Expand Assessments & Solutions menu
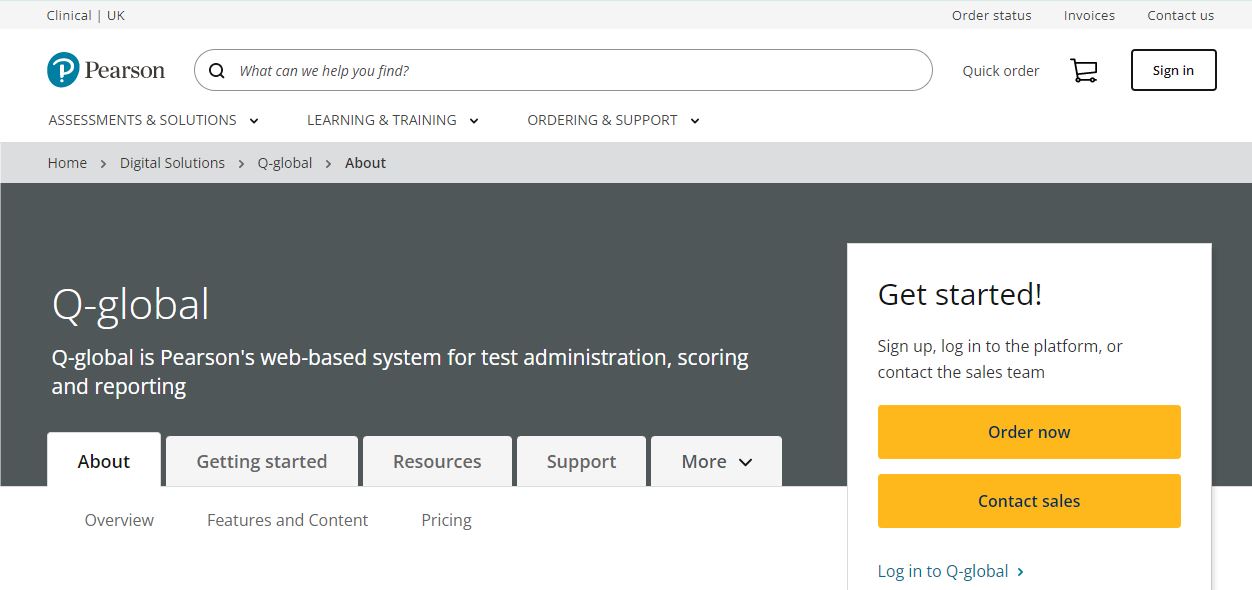The height and width of the screenshot is (590, 1252). 154,120
